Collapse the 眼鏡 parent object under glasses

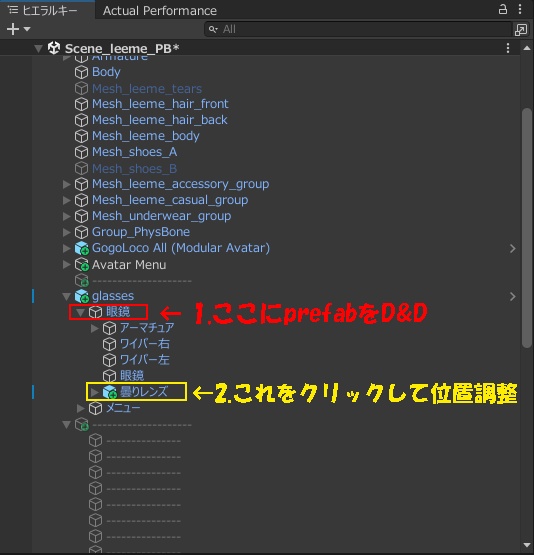click(80, 312)
